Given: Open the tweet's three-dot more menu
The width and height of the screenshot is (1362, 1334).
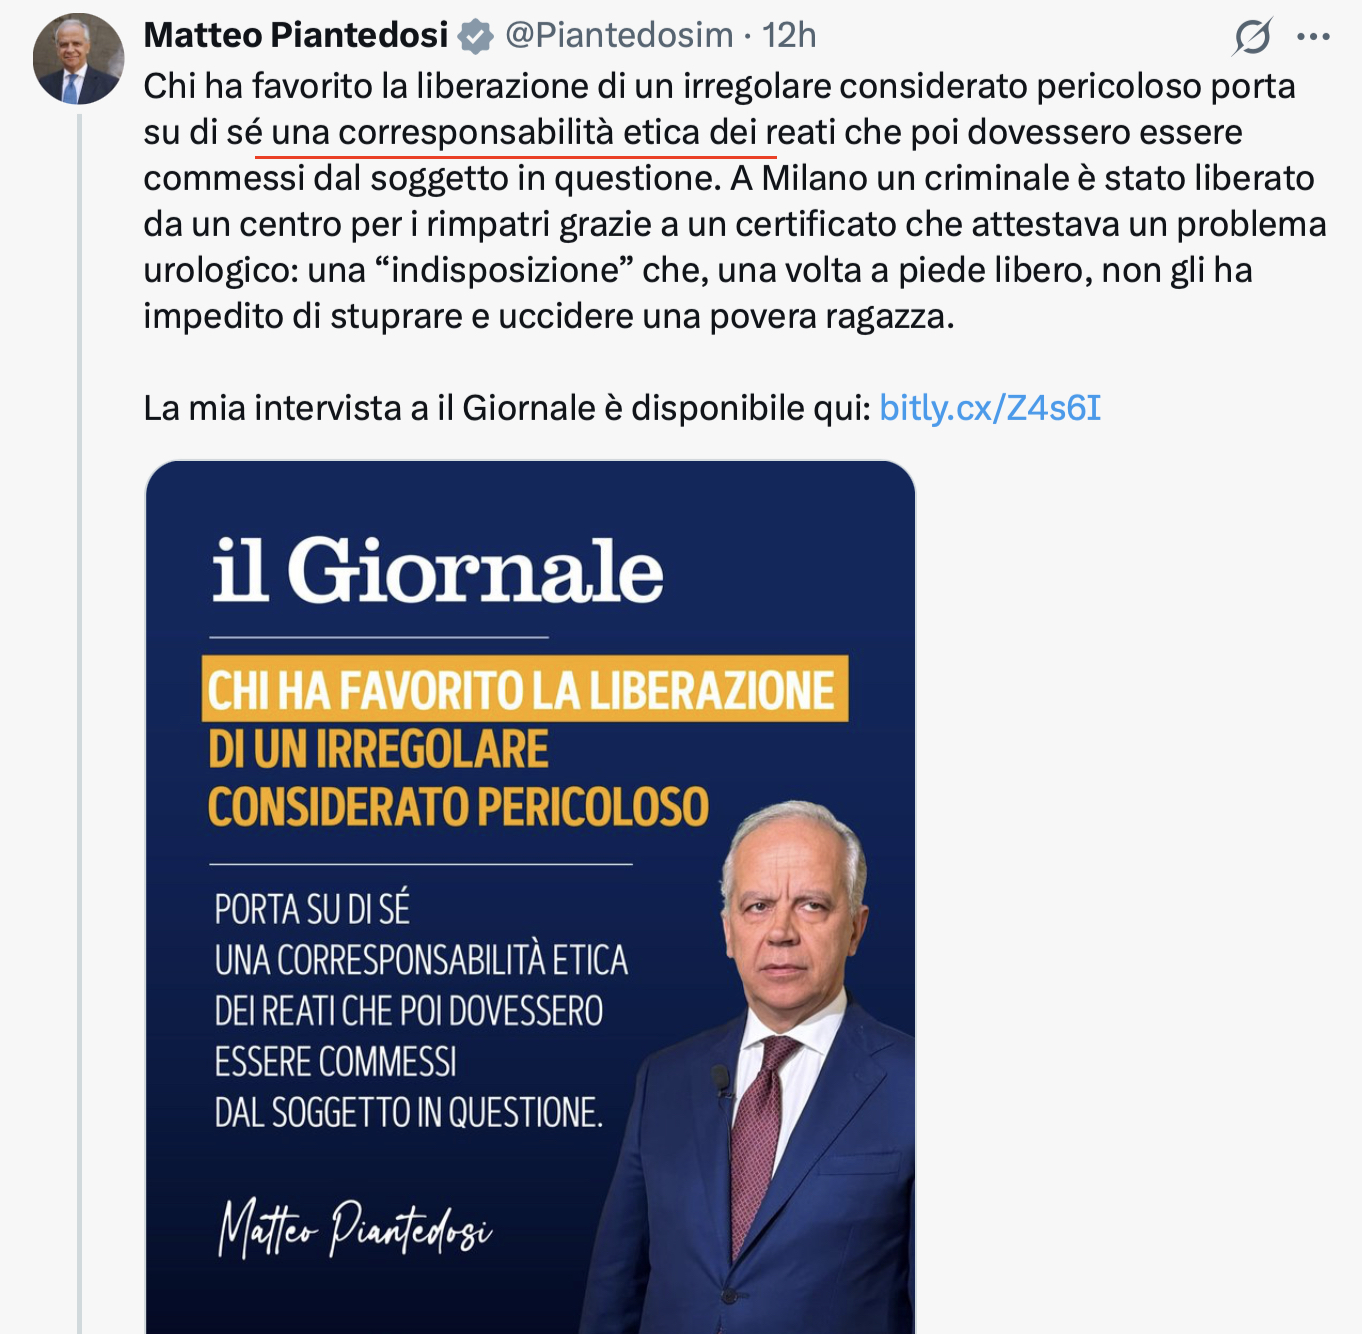Looking at the screenshot, I should pos(1313,37).
